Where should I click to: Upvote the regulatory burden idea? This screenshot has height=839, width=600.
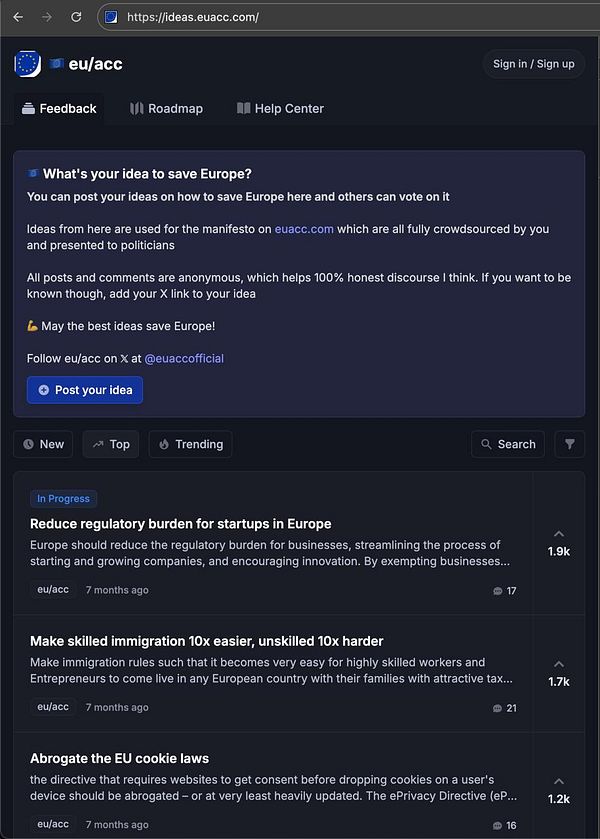click(x=559, y=537)
